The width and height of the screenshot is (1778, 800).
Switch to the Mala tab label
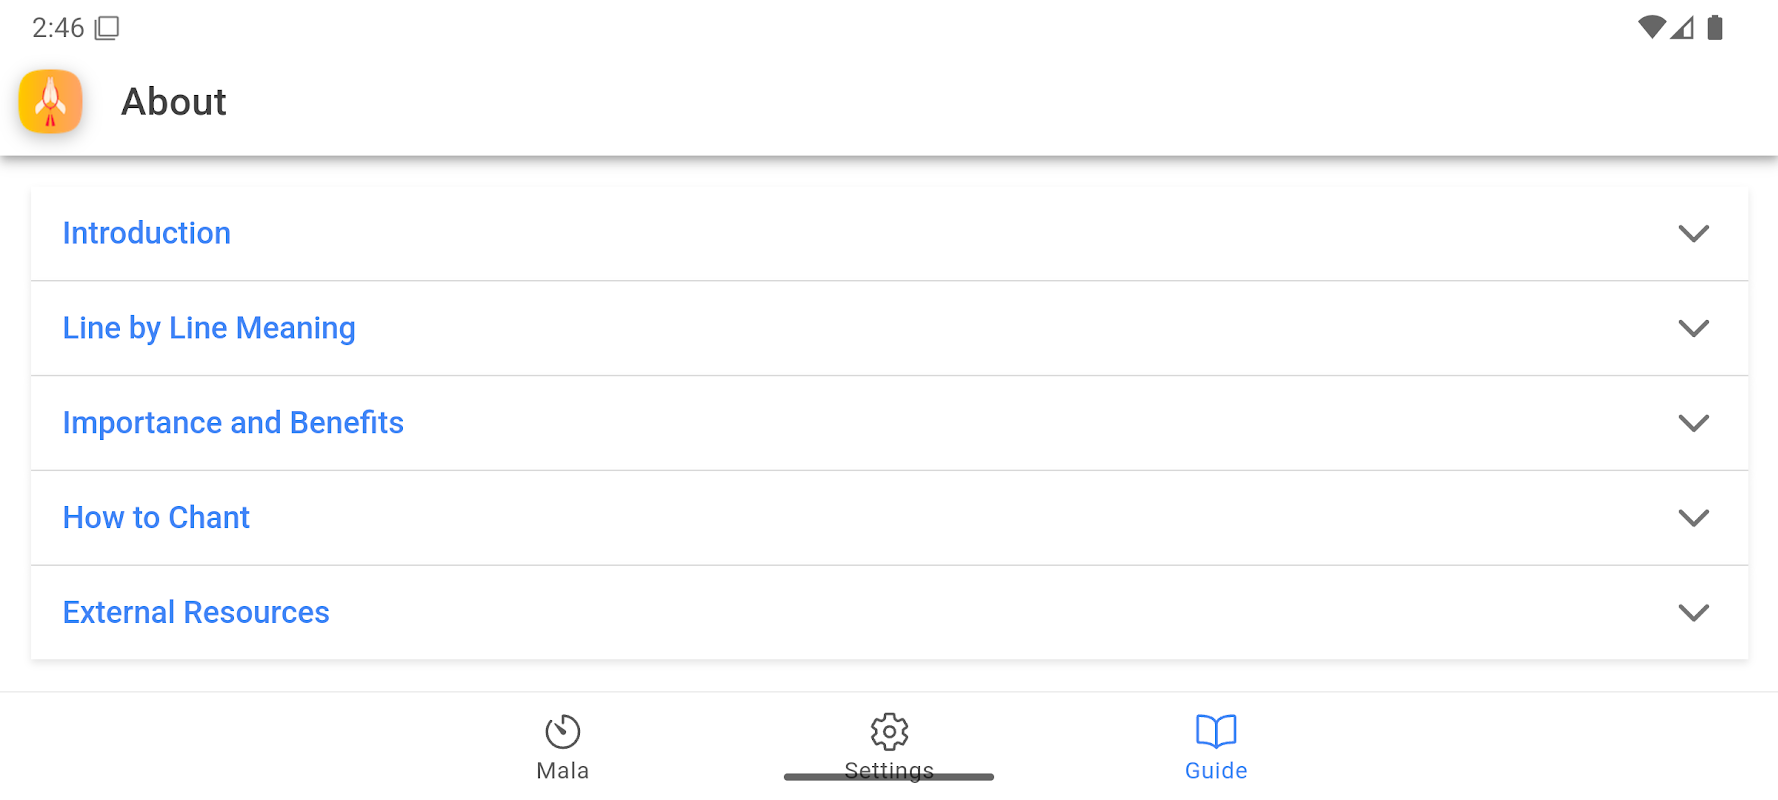point(563,771)
